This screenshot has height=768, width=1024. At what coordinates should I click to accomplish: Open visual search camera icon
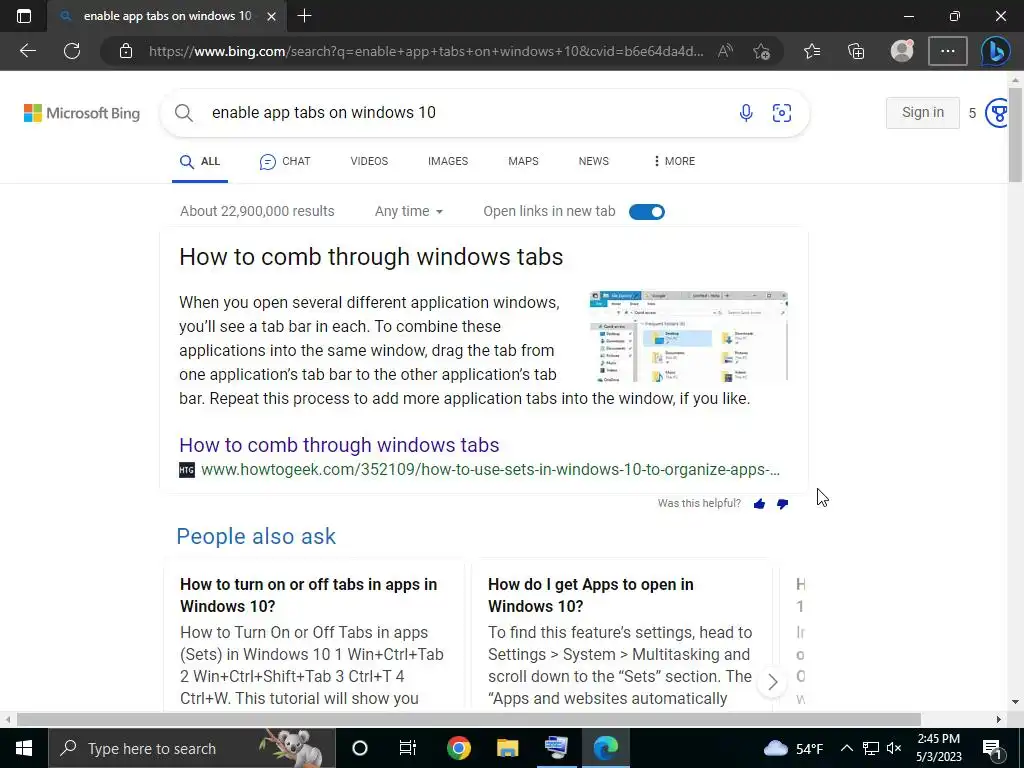point(782,113)
